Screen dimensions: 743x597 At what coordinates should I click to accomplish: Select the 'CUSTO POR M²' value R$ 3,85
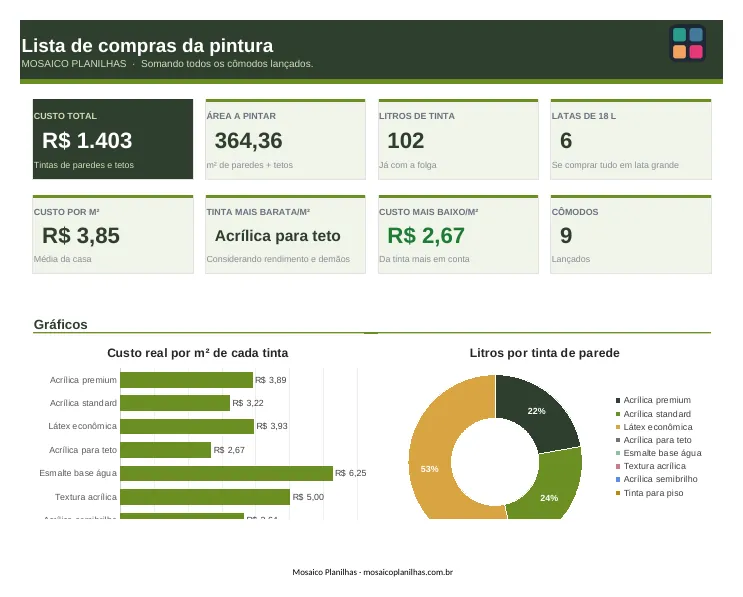[81, 236]
